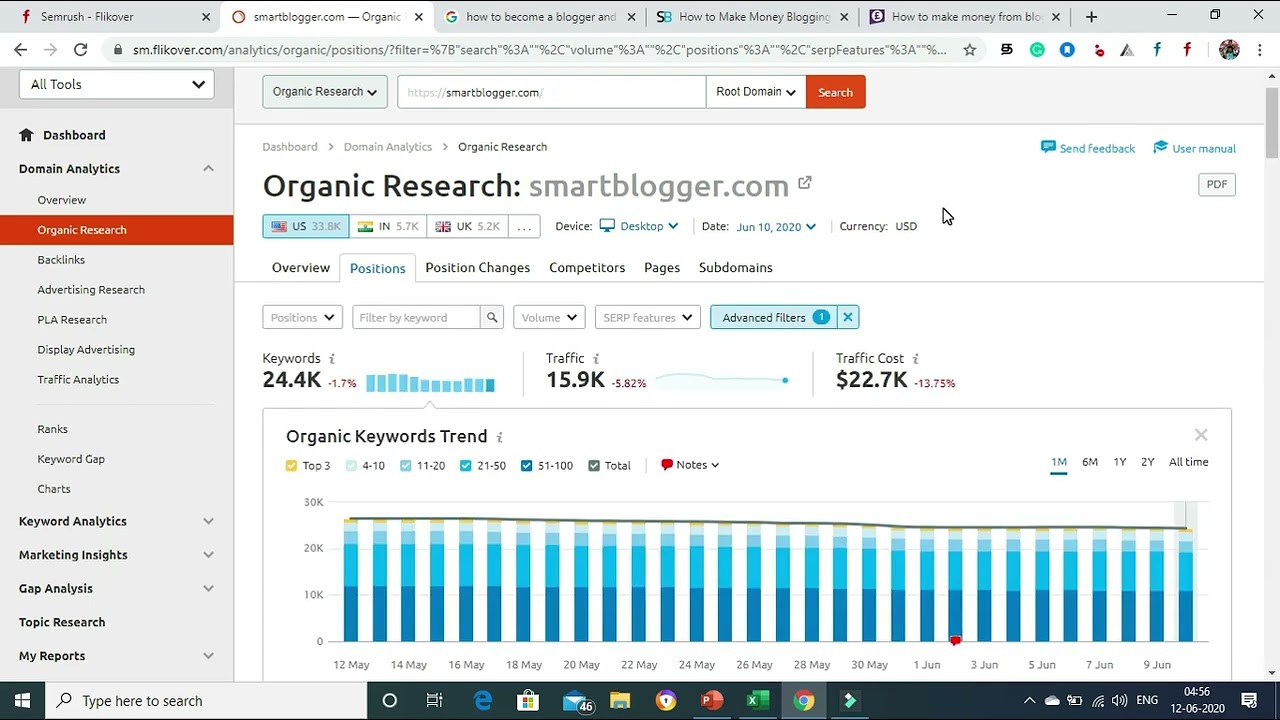
Task: Switch to the Overview tab
Action: [x=301, y=267]
